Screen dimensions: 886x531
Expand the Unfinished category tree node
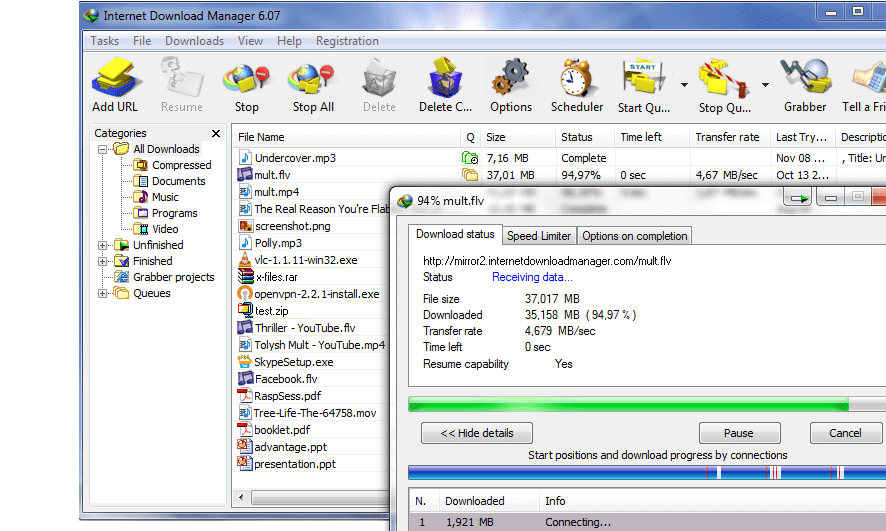[103, 245]
